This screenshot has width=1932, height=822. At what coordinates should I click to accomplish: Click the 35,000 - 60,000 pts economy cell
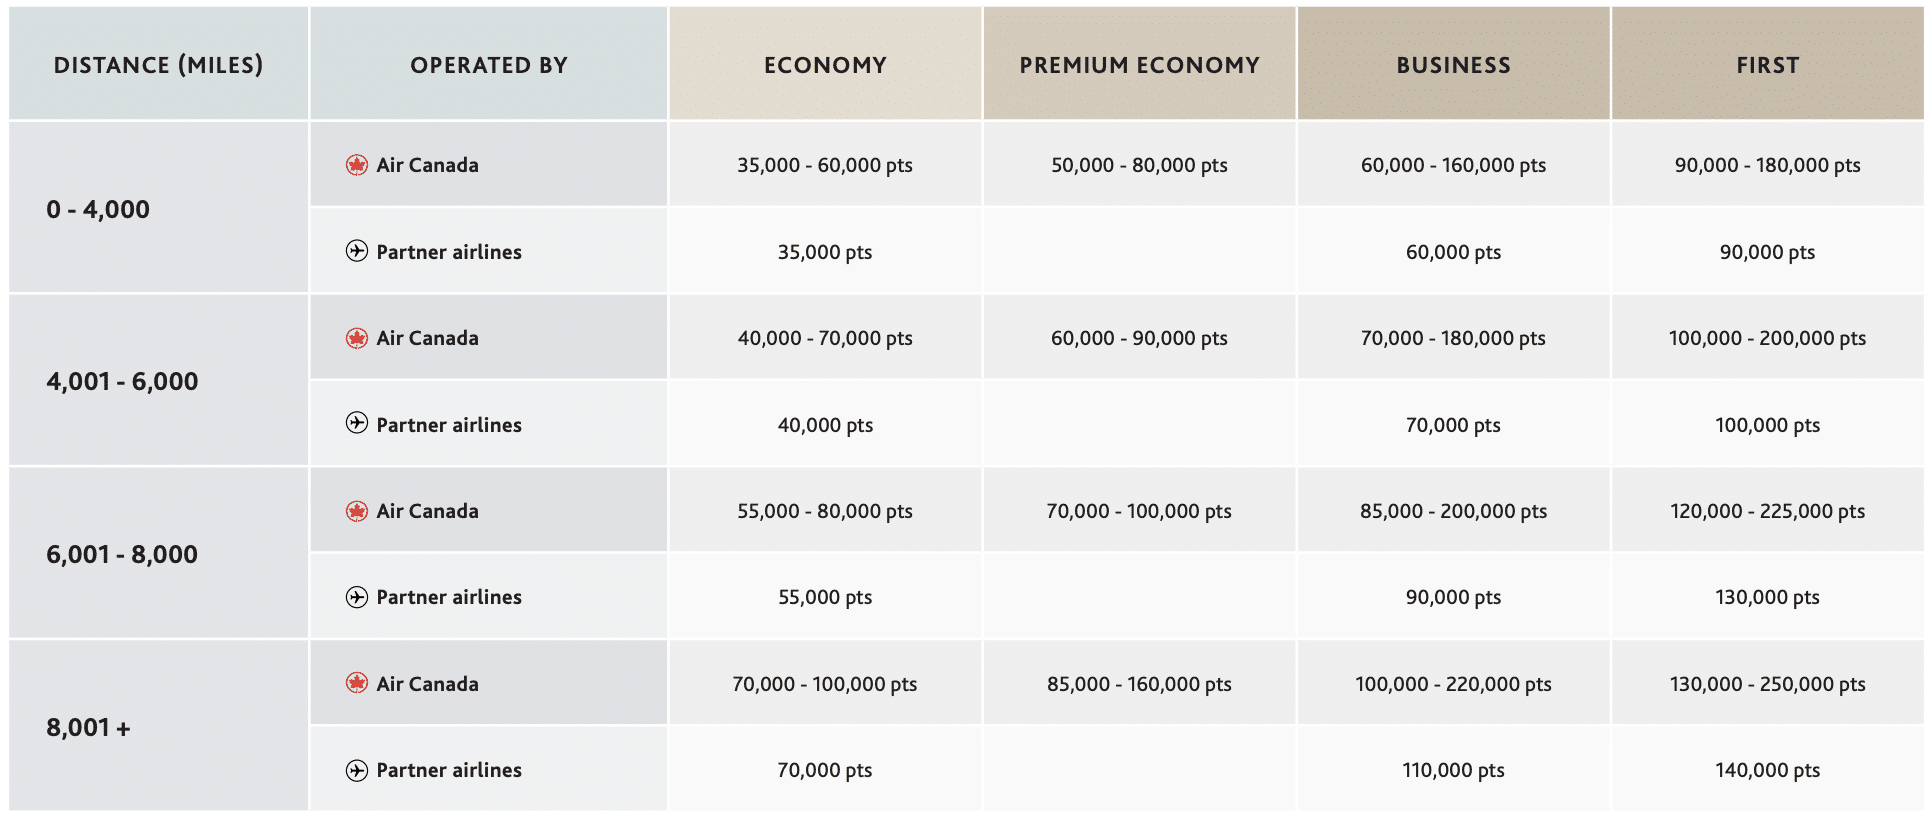coord(825,165)
